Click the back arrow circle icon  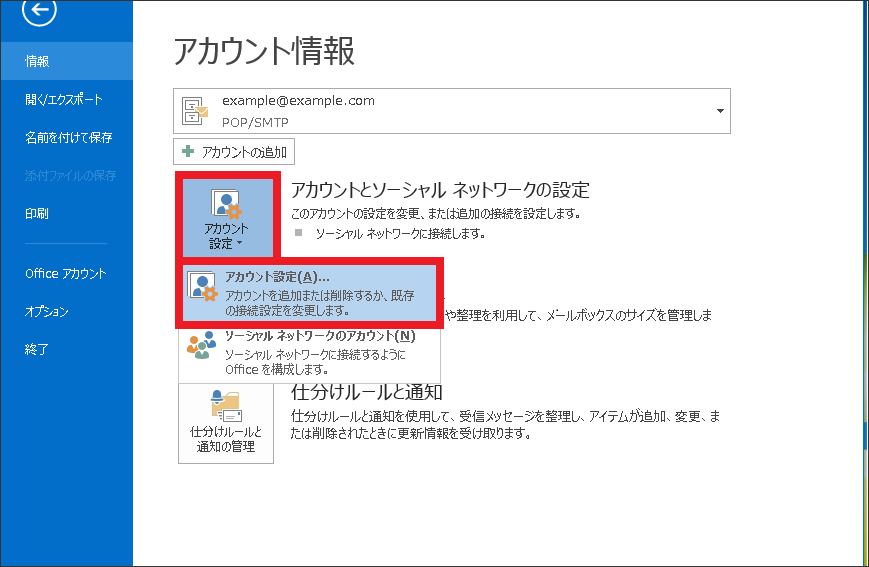[x=40, y=11]
